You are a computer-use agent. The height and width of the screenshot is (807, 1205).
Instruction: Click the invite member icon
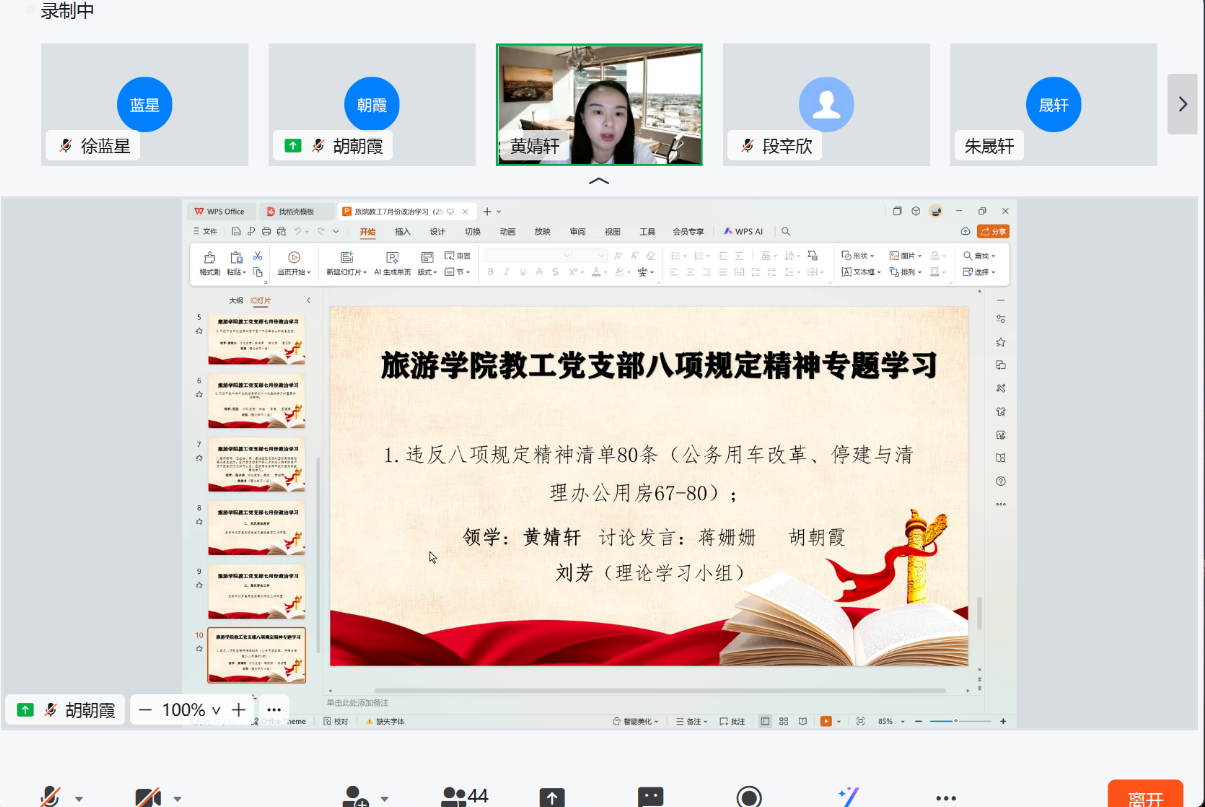tap(355, 797)
